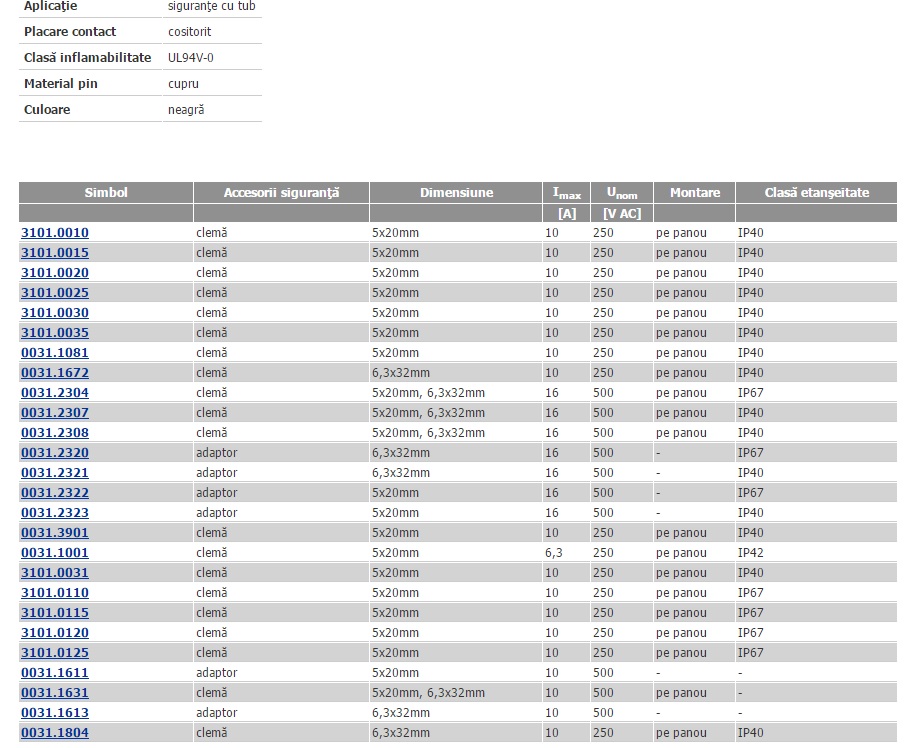Select the Placare contact label

(70, 32)
